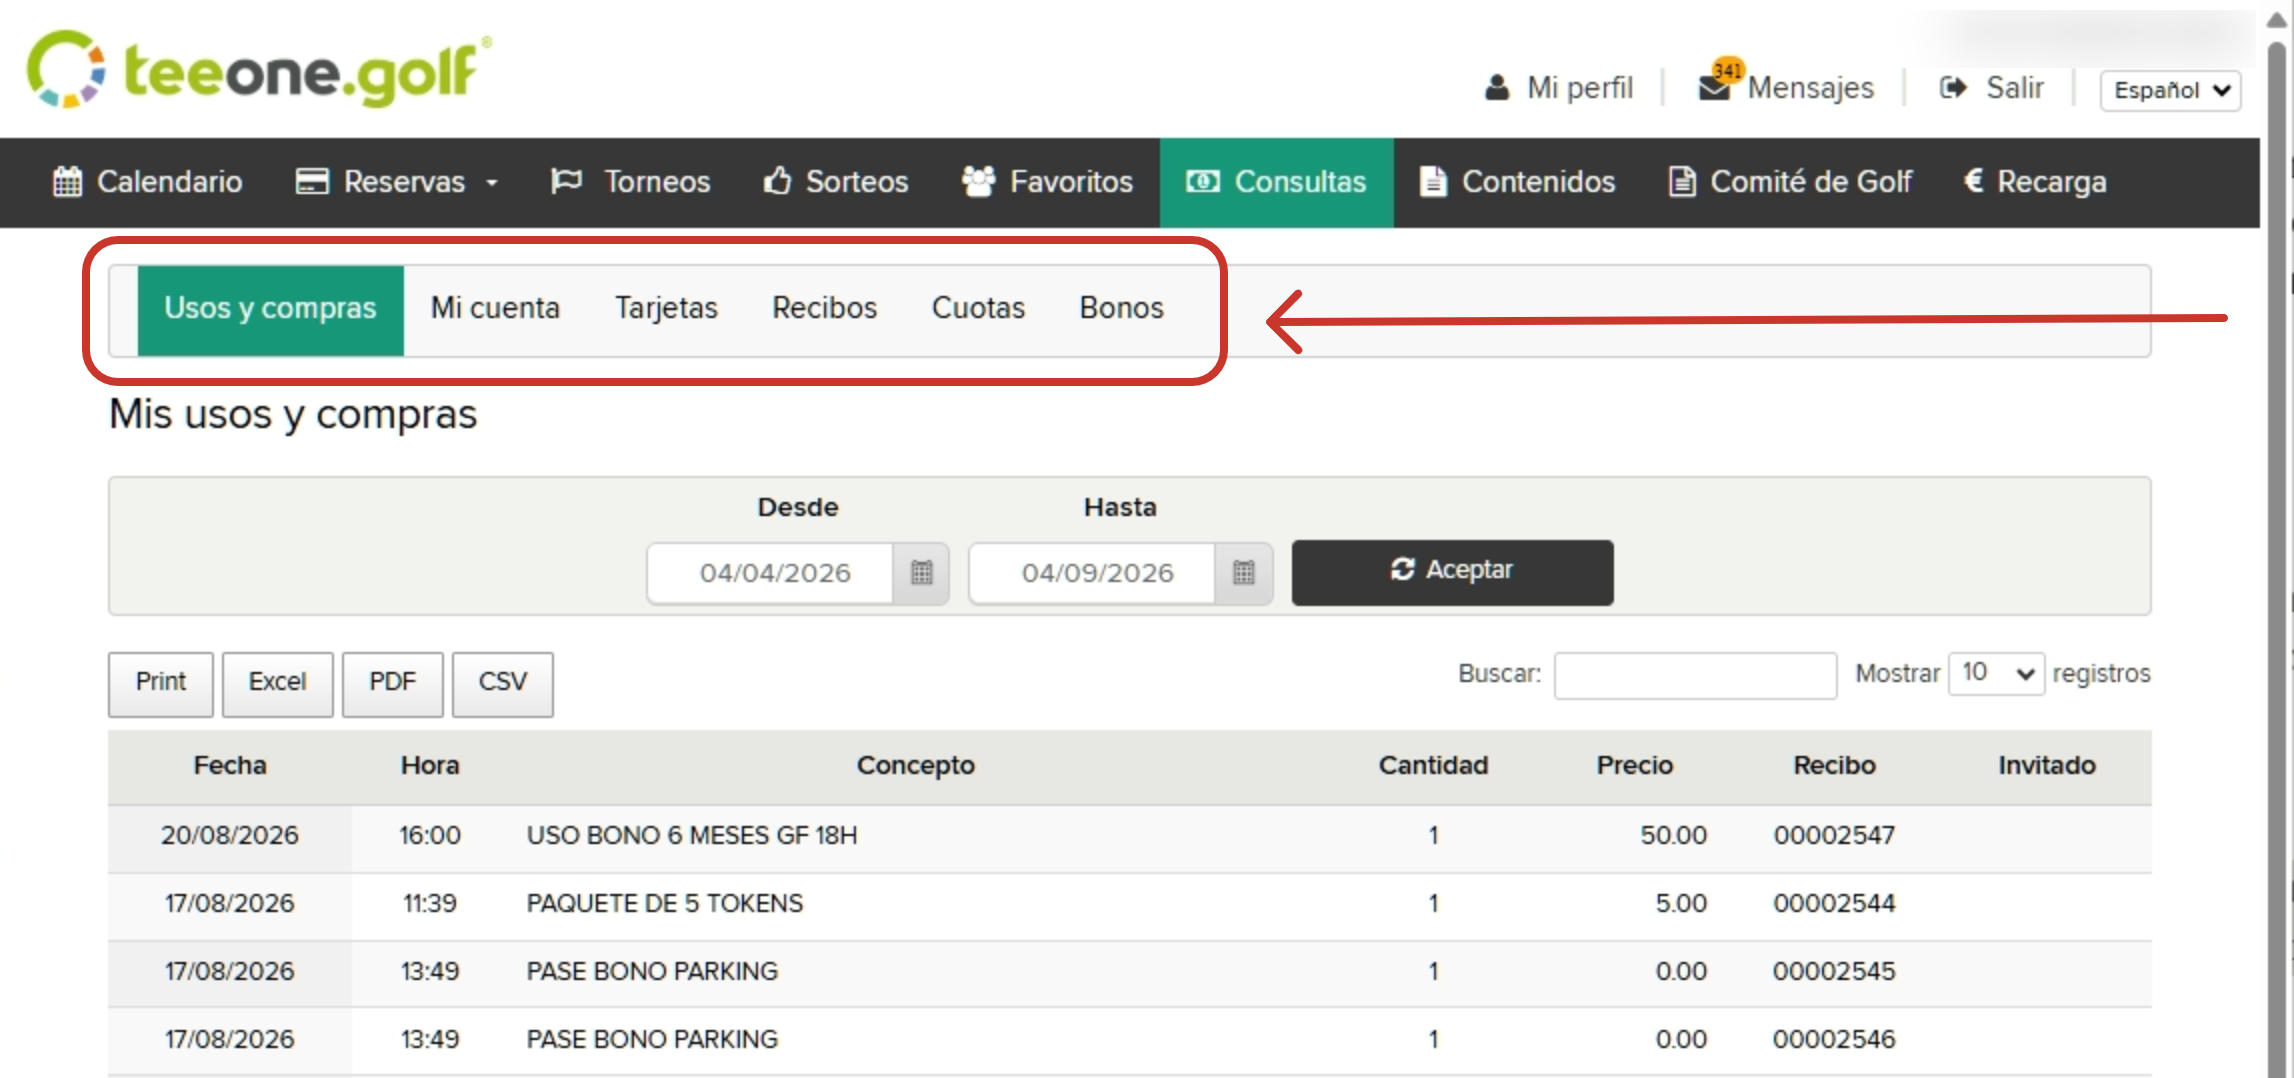Sort by the Concepto column header
This screenshot has width=2294, height=1078.
point(915,766)
